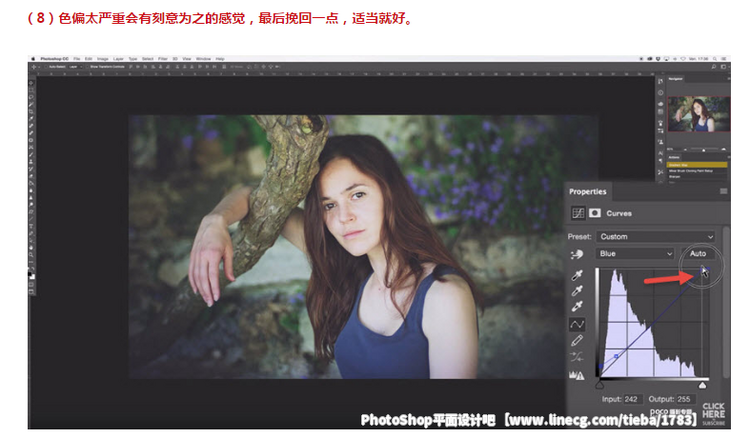Click the Navigator preview thumbnail
The width and height of the screenshot is (750, 438).
699,114
